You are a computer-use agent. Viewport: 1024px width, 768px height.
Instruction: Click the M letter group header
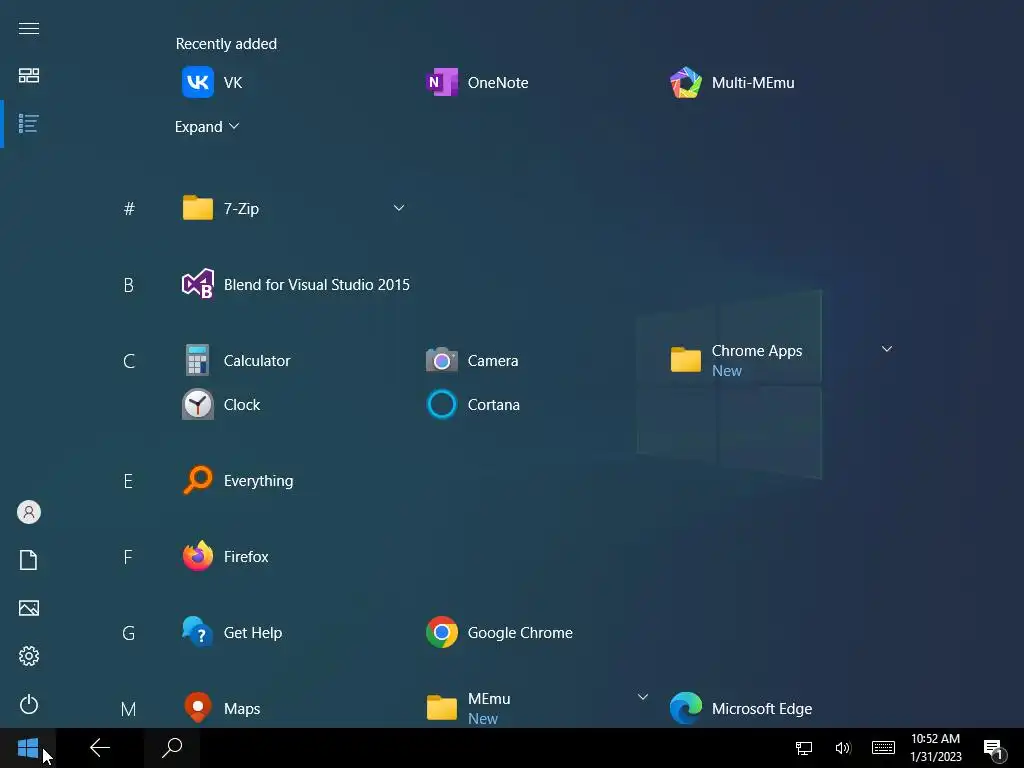point(129,709)
